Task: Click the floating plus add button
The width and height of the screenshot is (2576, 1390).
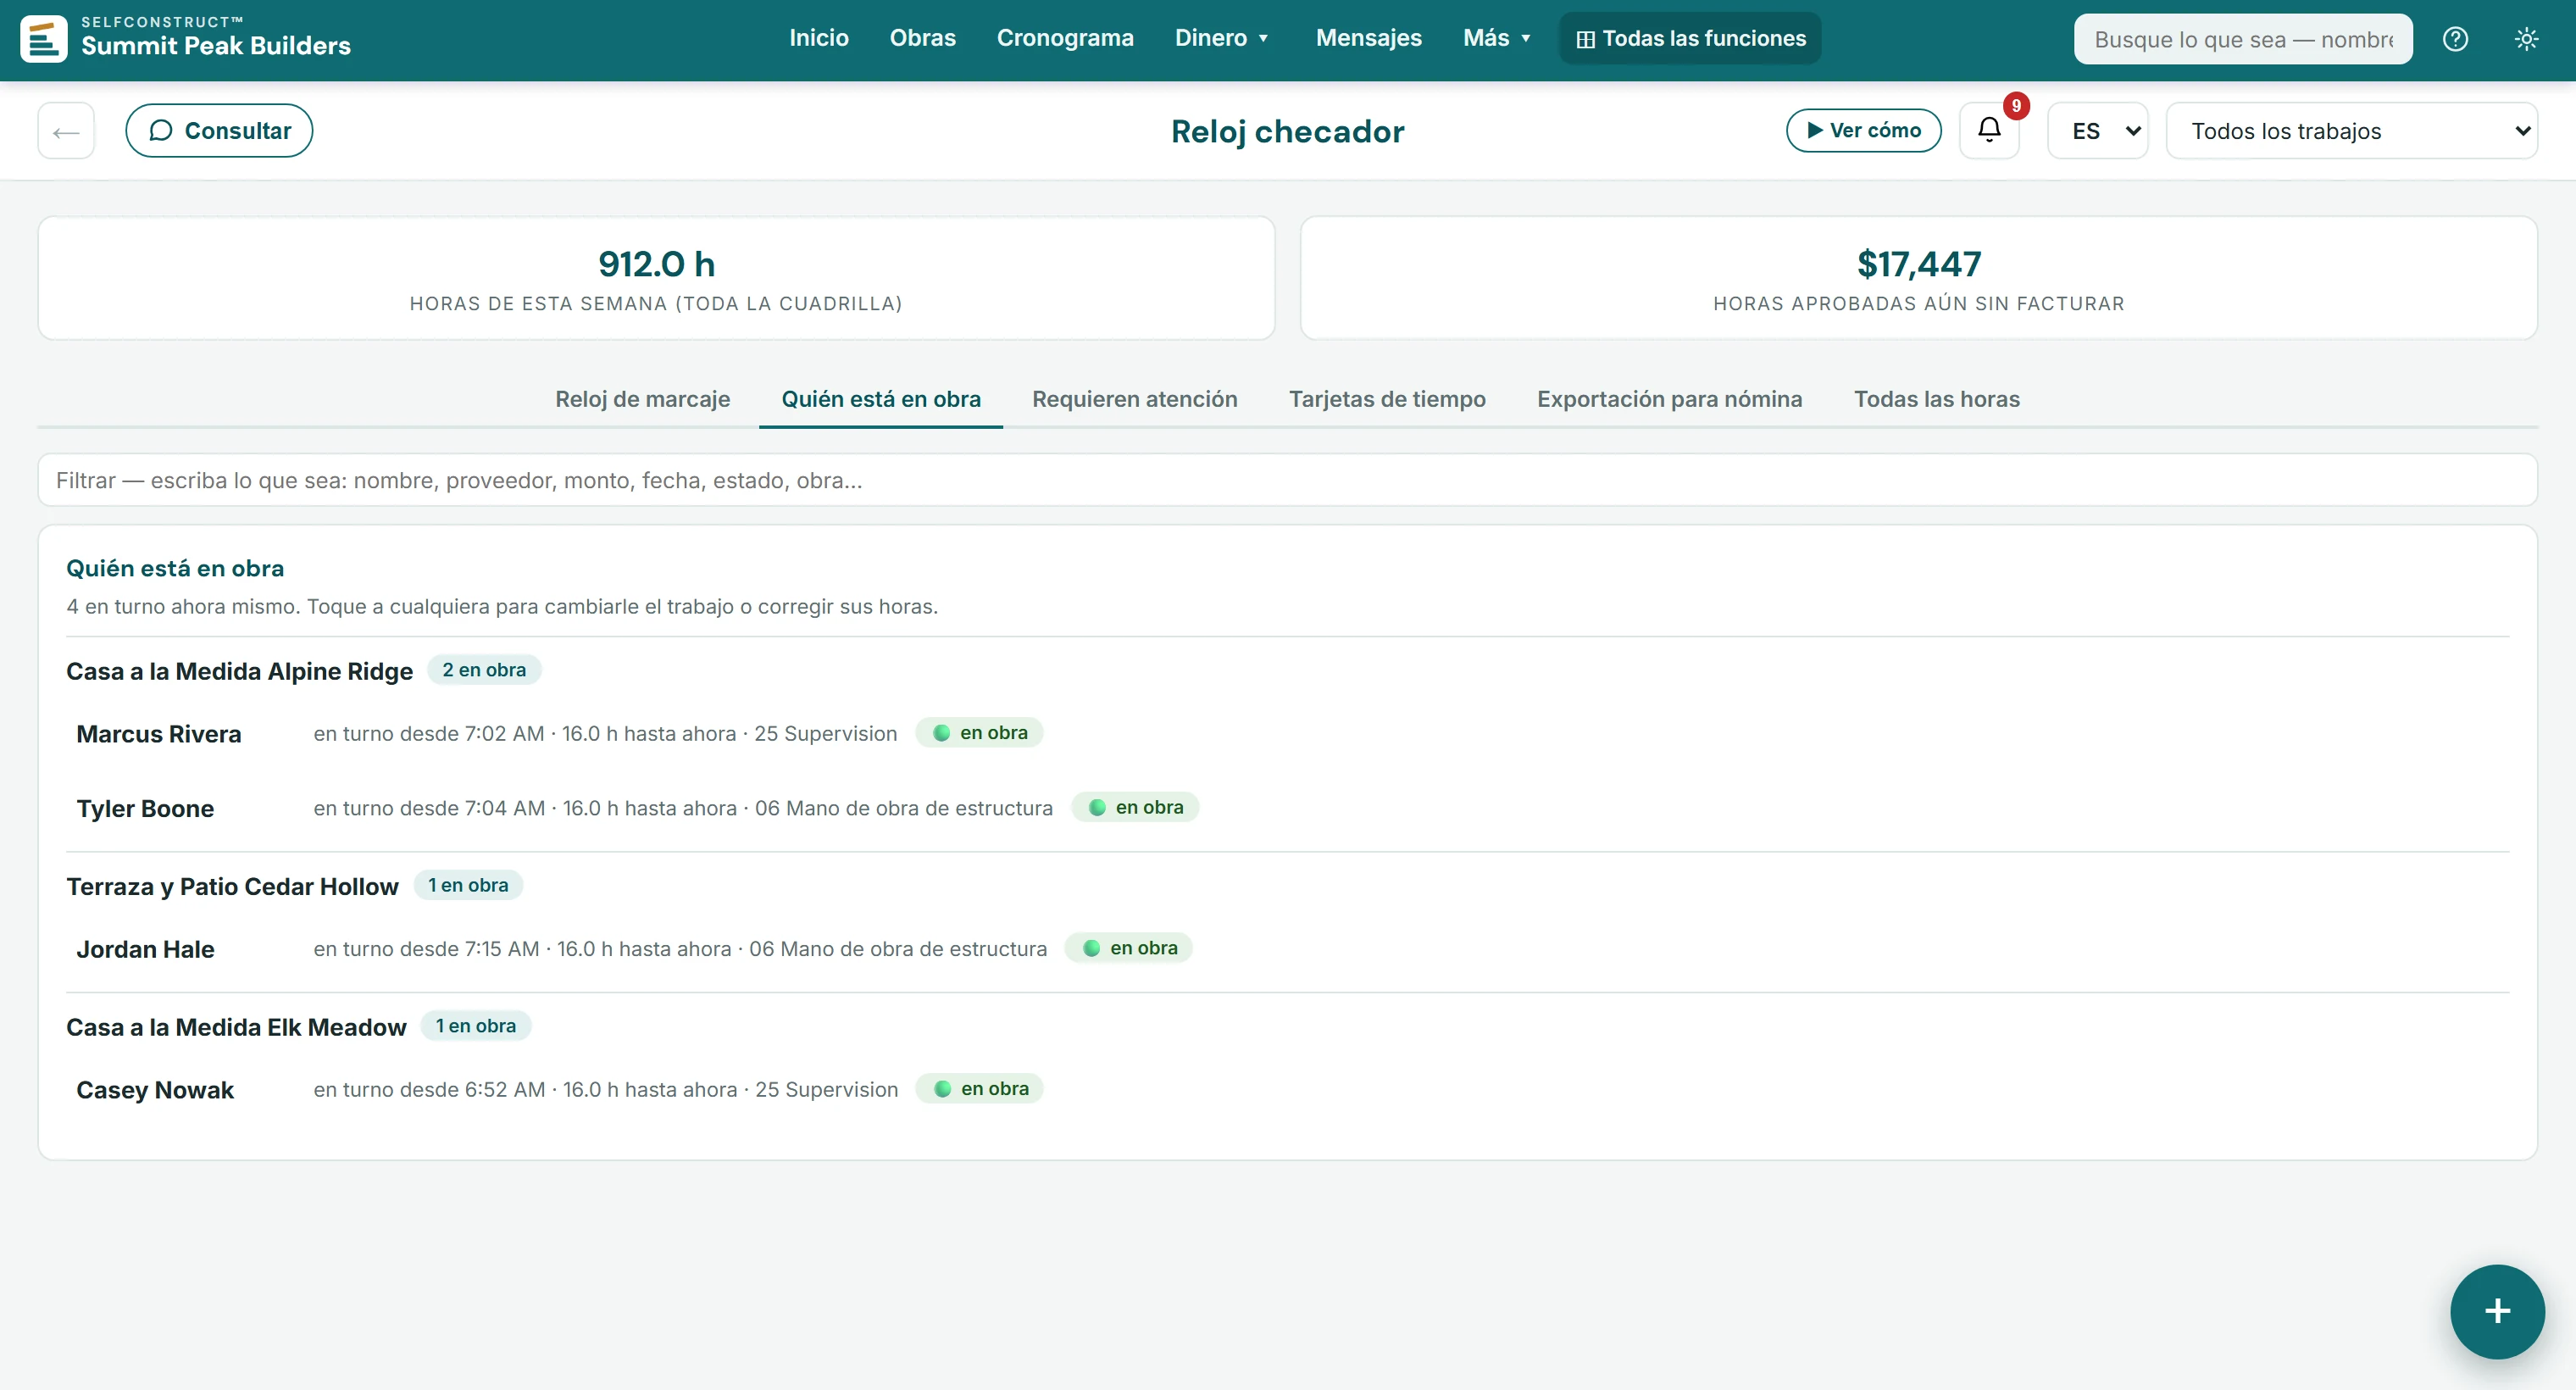Action: point(2497,1311)
